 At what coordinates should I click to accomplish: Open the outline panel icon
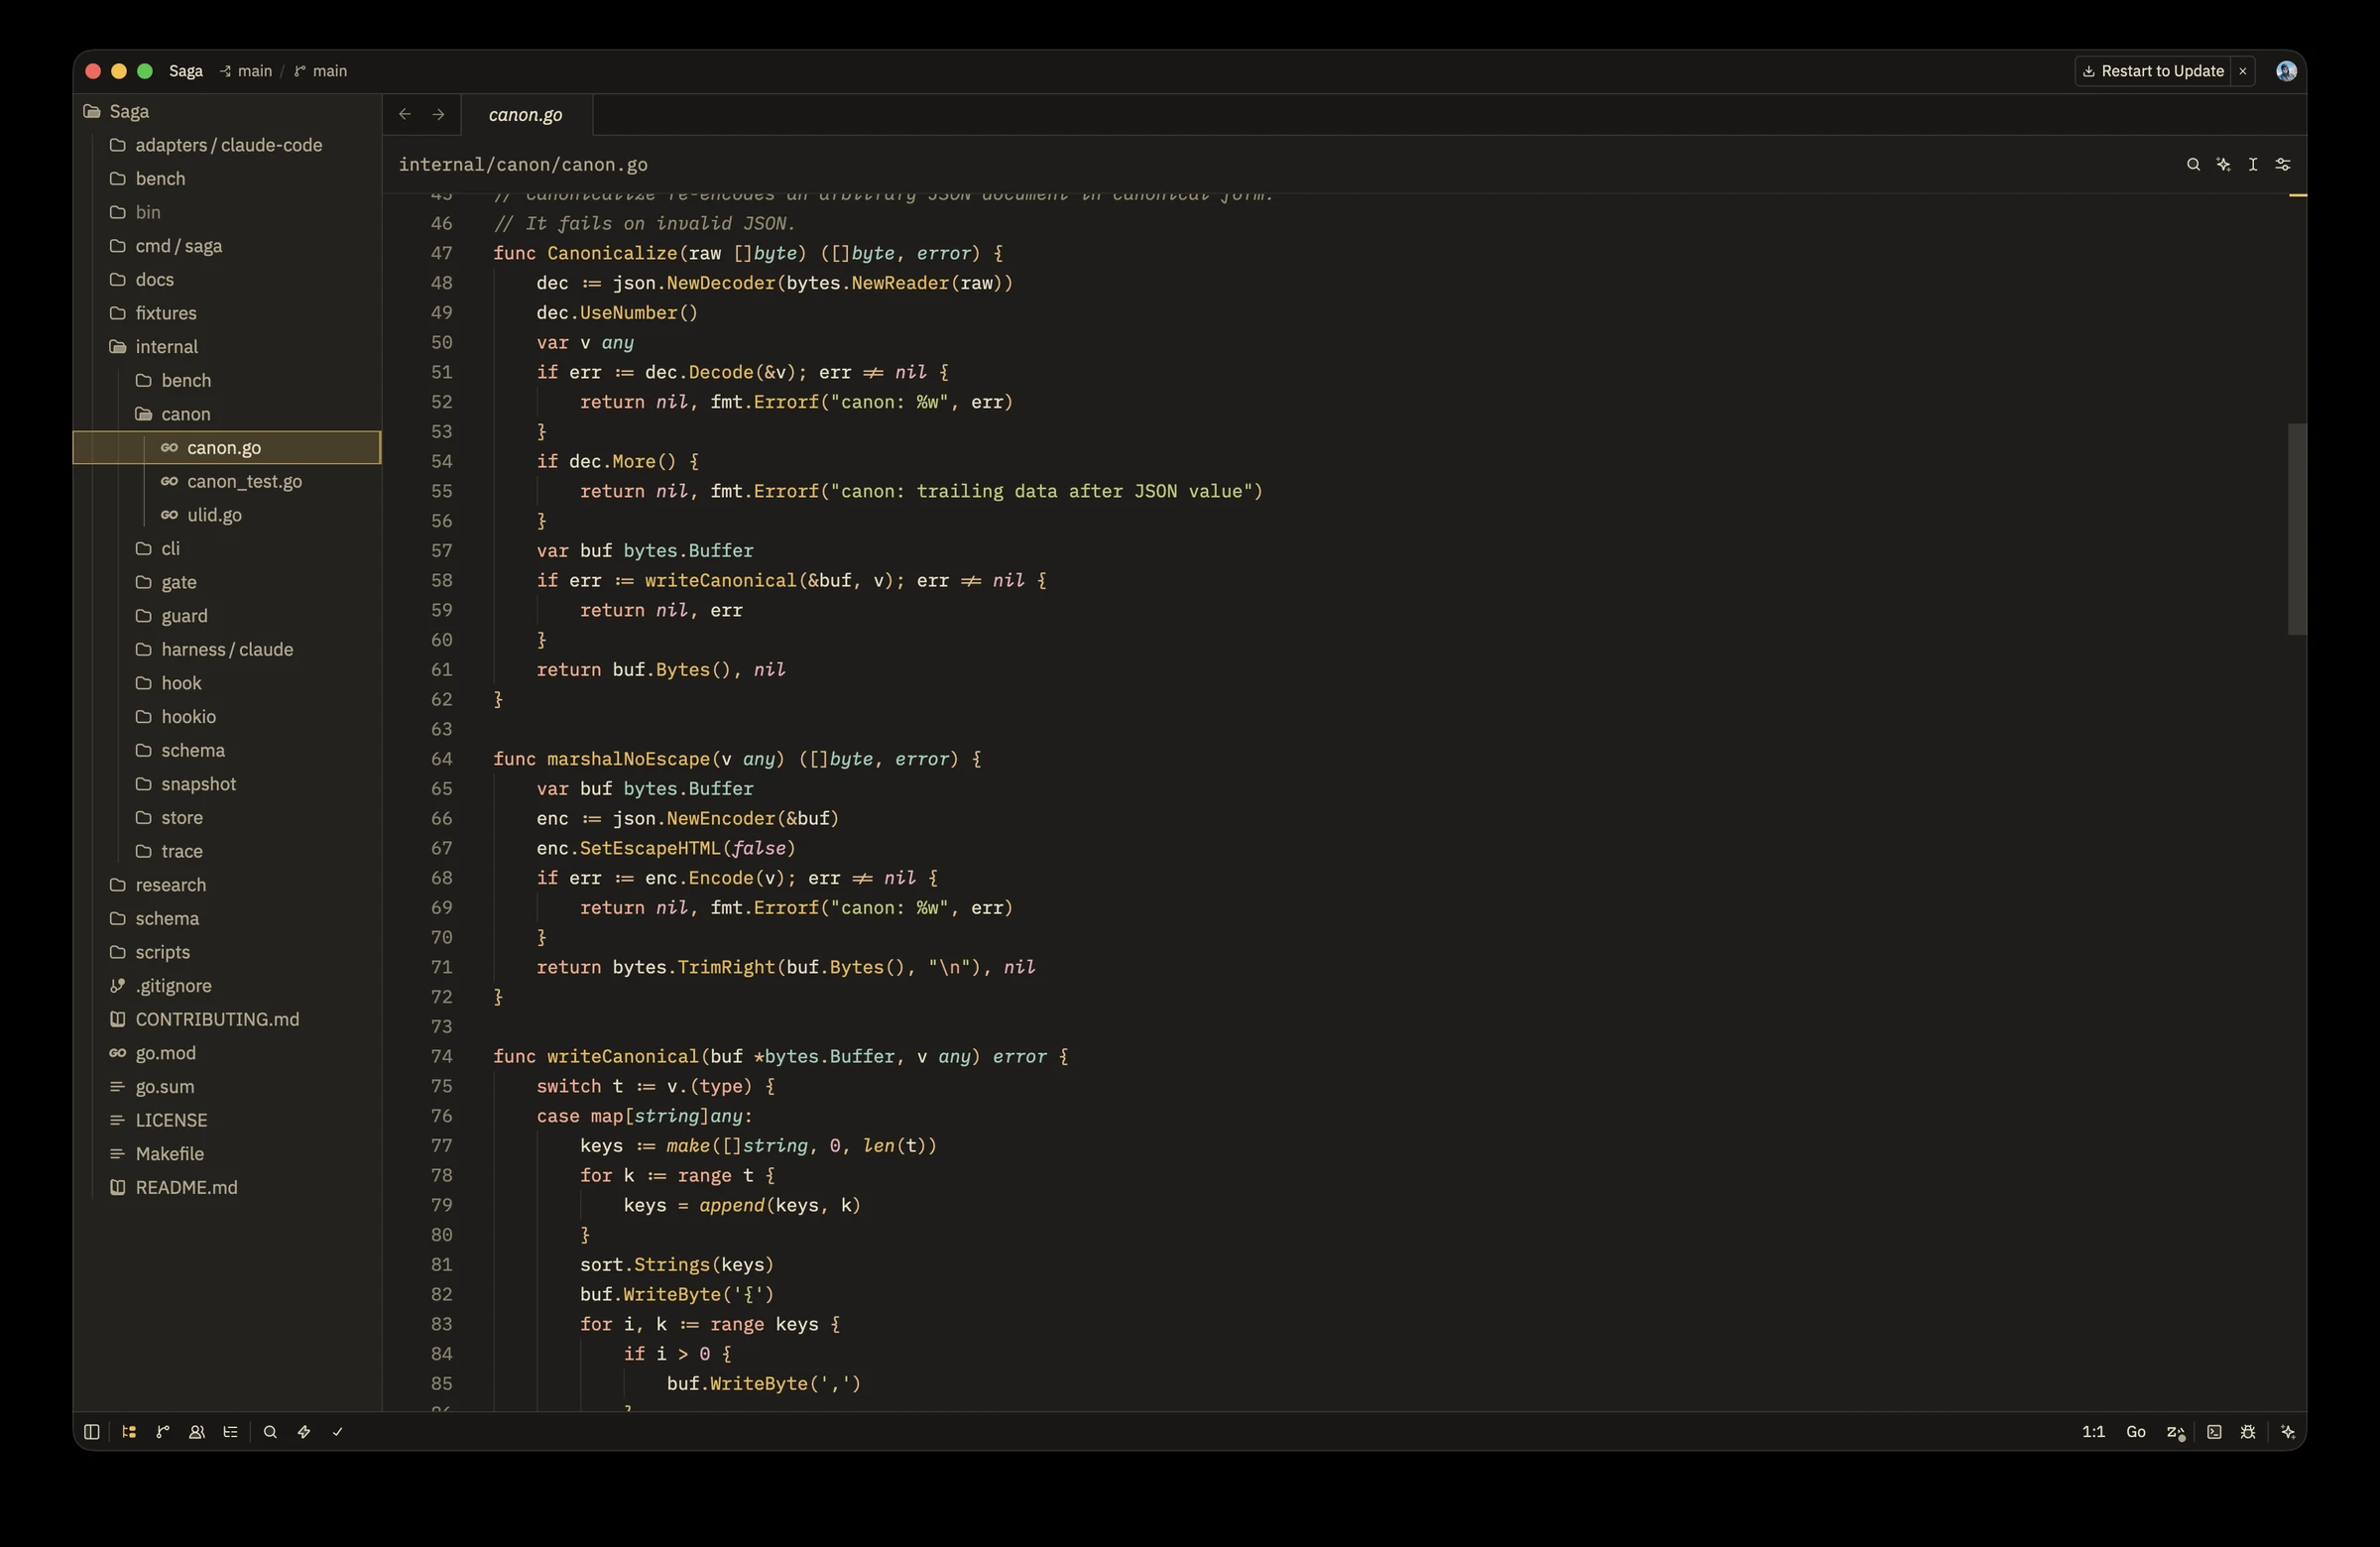231,1431
